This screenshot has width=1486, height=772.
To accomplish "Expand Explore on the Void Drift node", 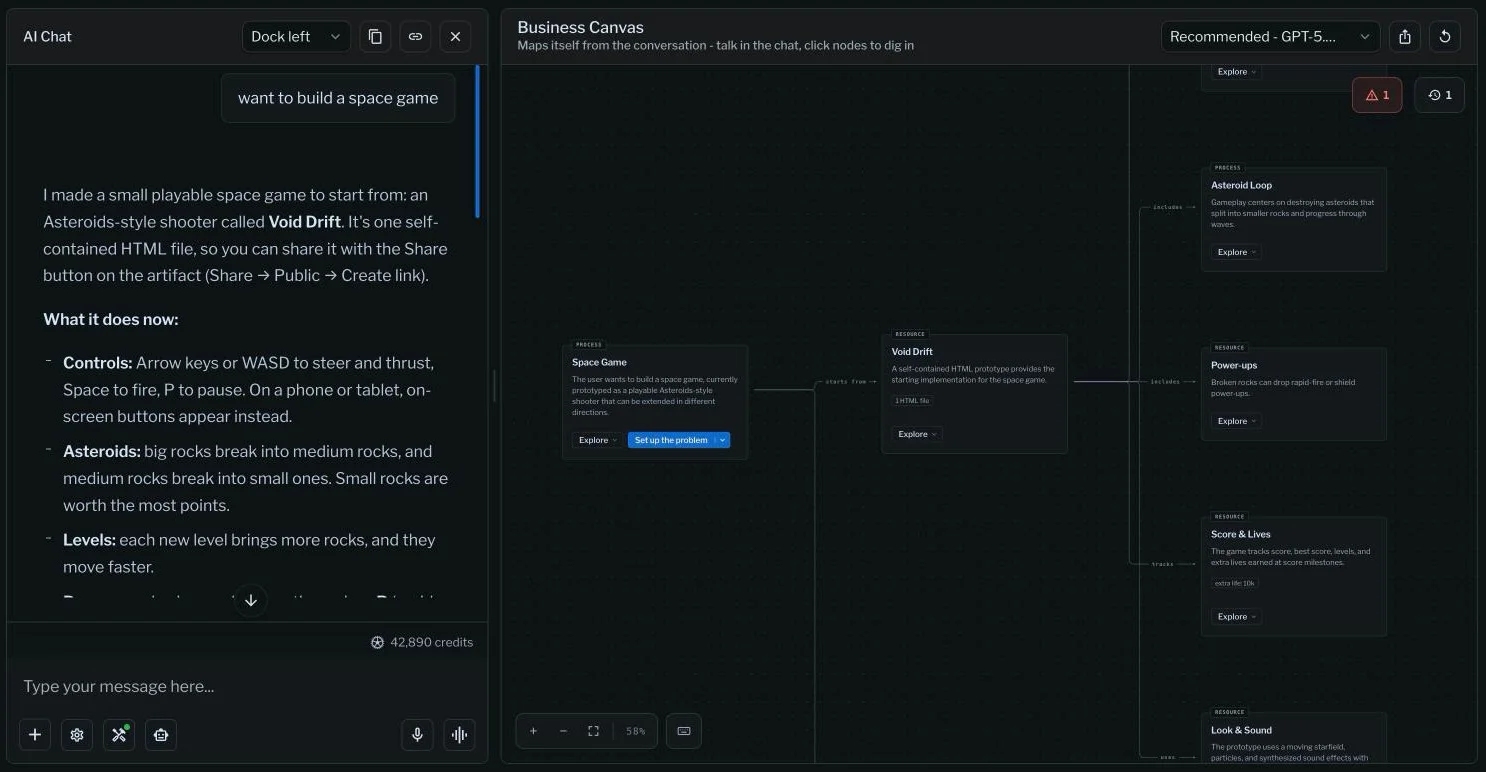I will tap(917, 434).
